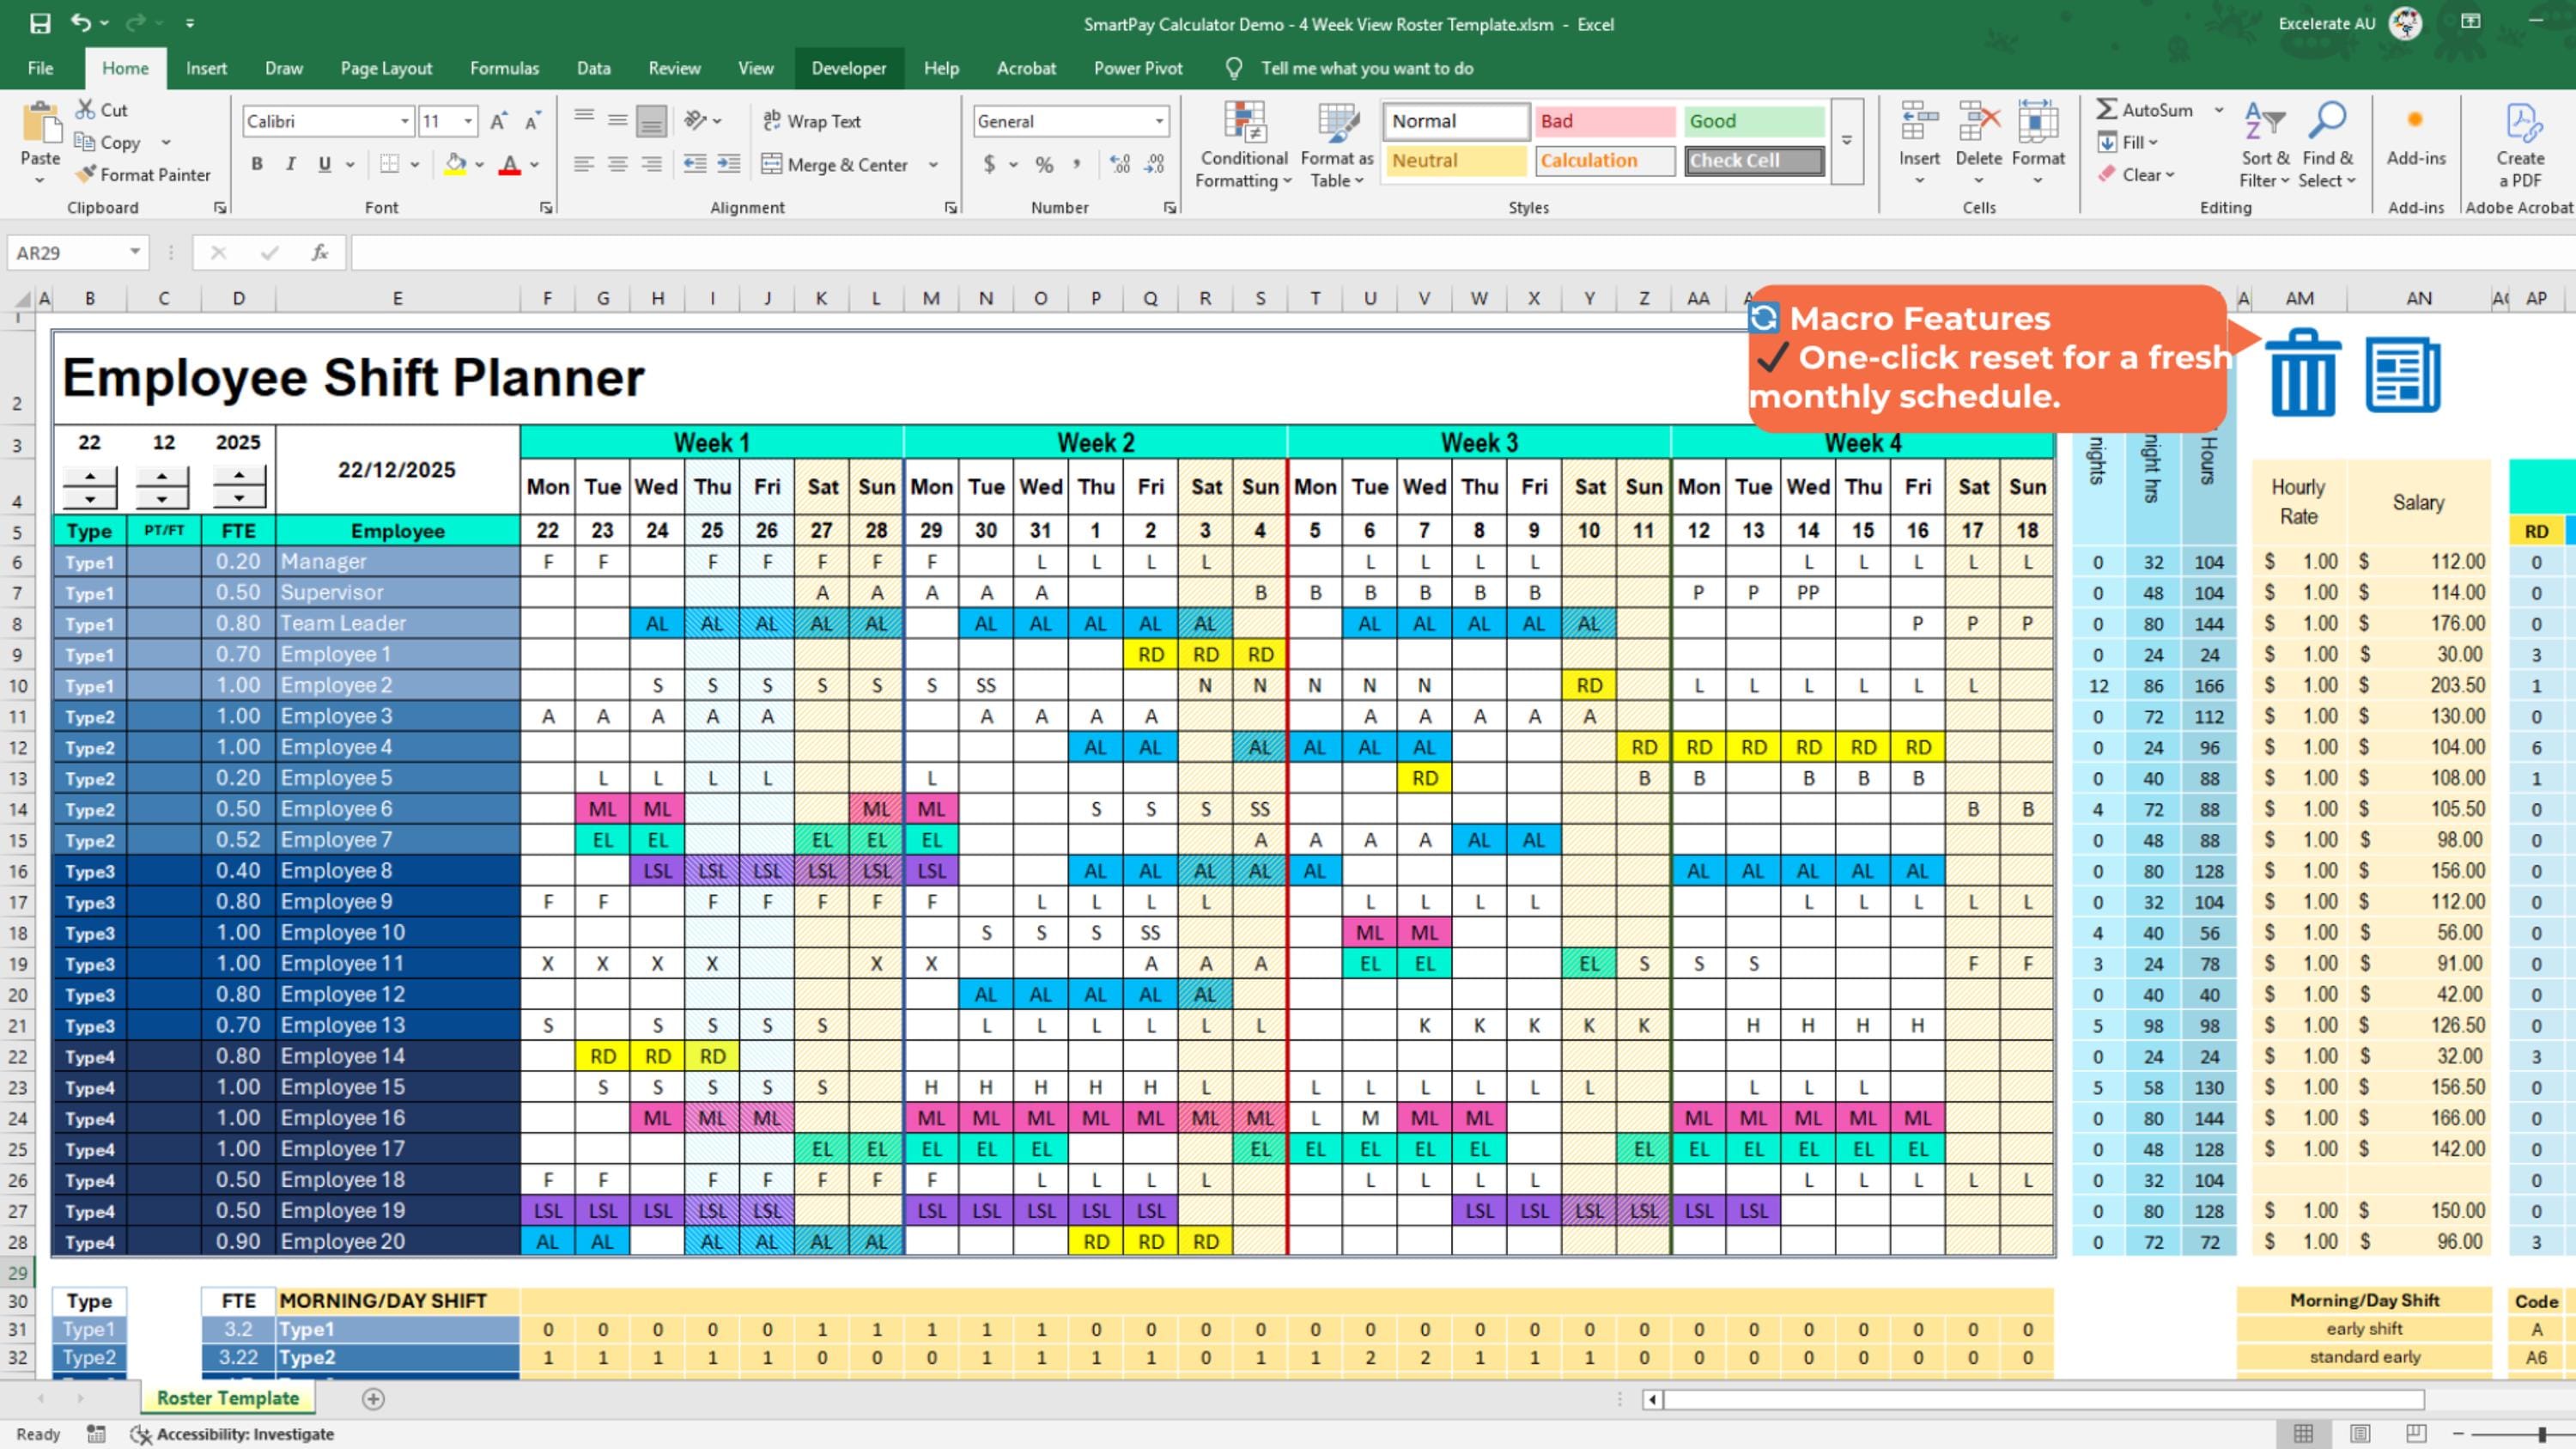Expand the Fill Color dropdown arrow
The image size is (2576, 1449).
pyautogui.click(x=478, y=163)
